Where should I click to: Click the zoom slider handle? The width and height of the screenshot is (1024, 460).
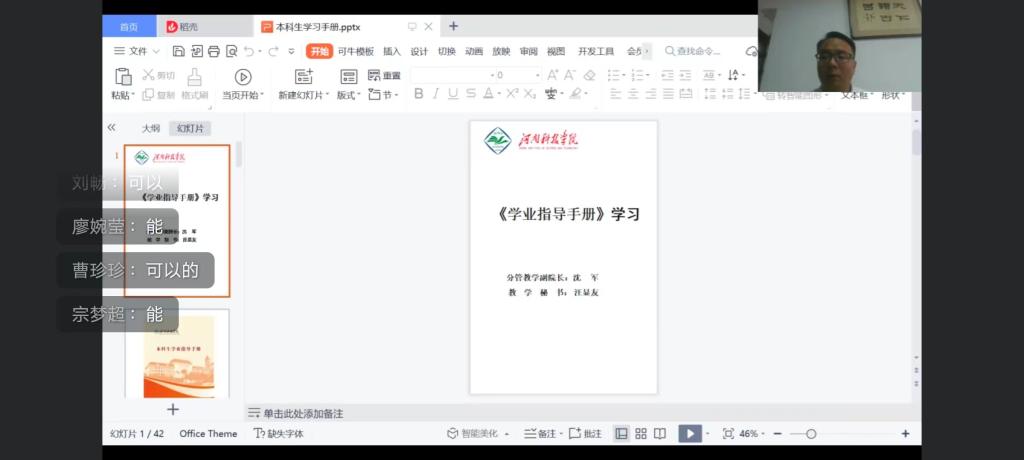[810, 434]
